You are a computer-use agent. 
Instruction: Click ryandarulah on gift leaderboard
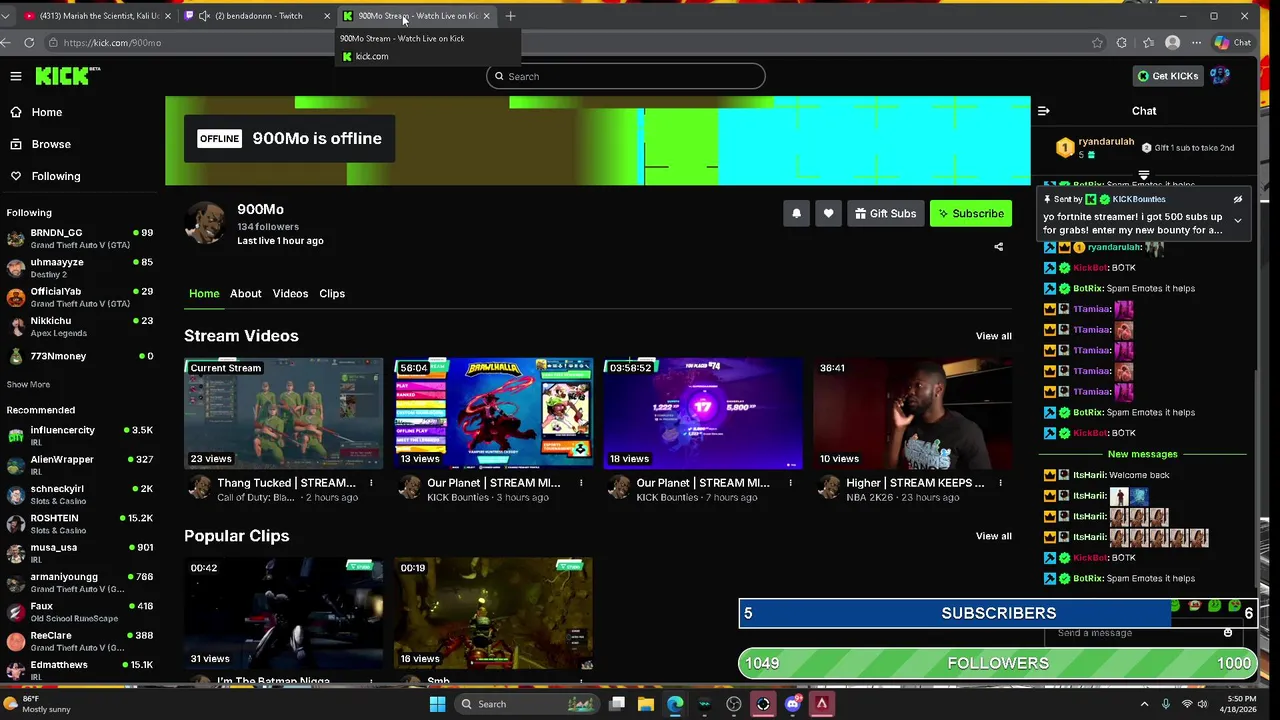tap(1106, 142)
